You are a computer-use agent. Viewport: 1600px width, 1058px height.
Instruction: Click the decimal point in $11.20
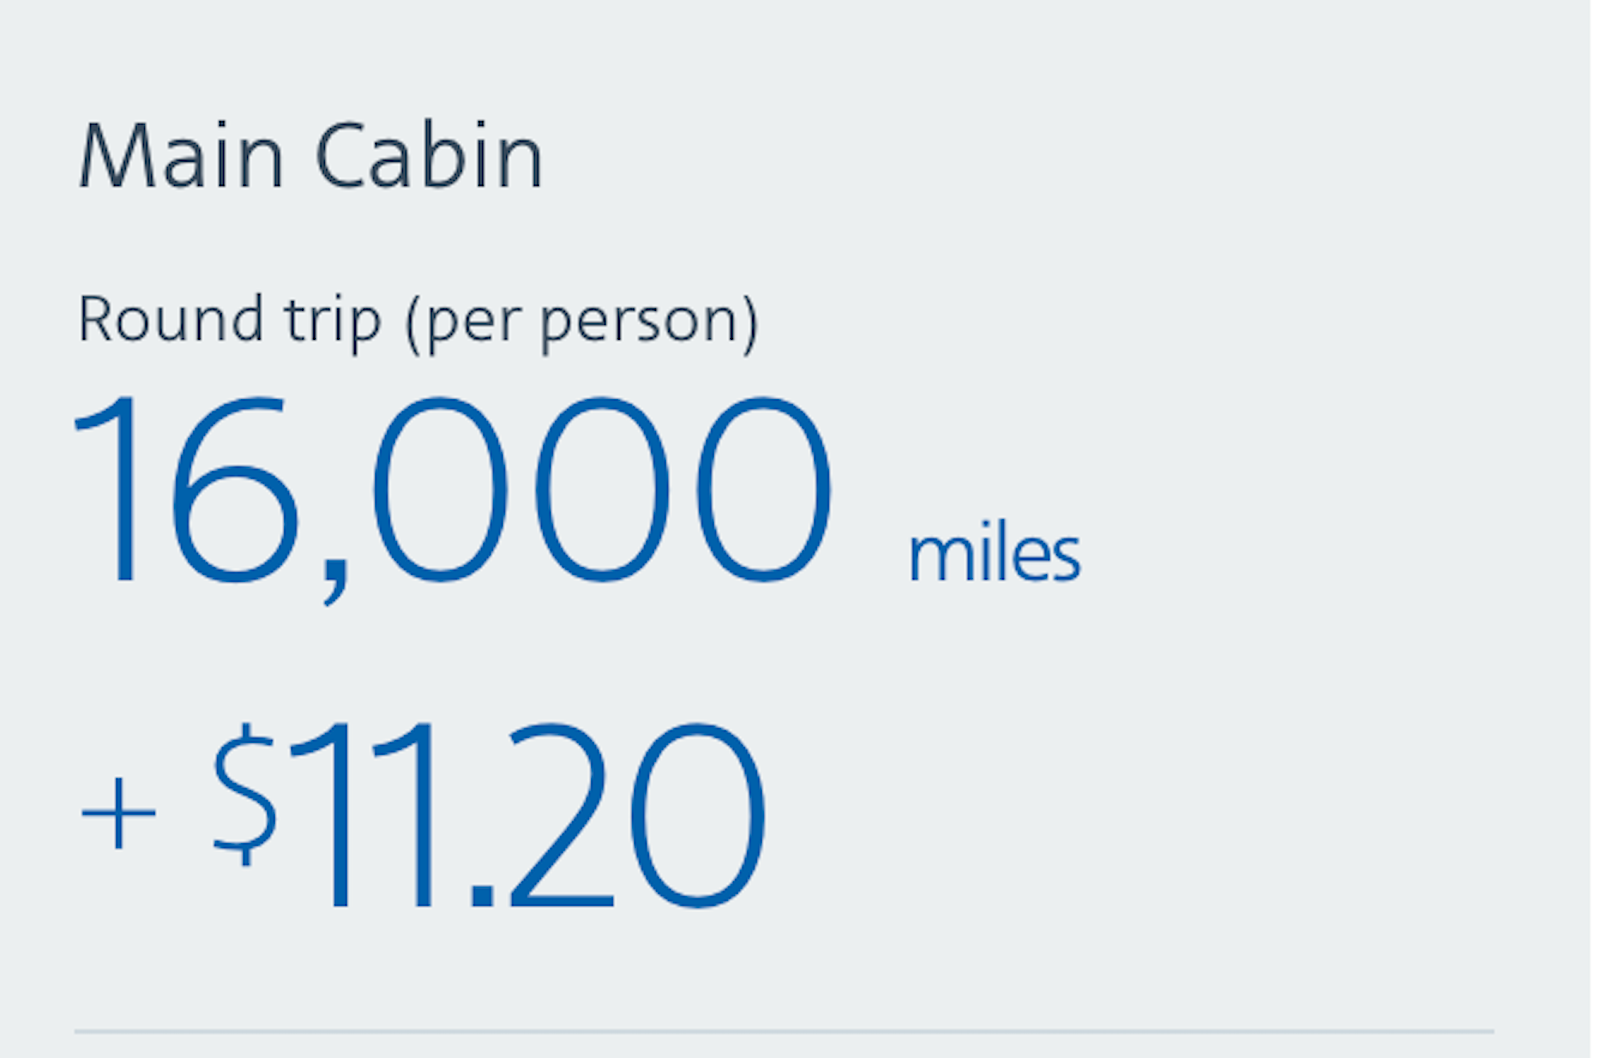(482, 893)
